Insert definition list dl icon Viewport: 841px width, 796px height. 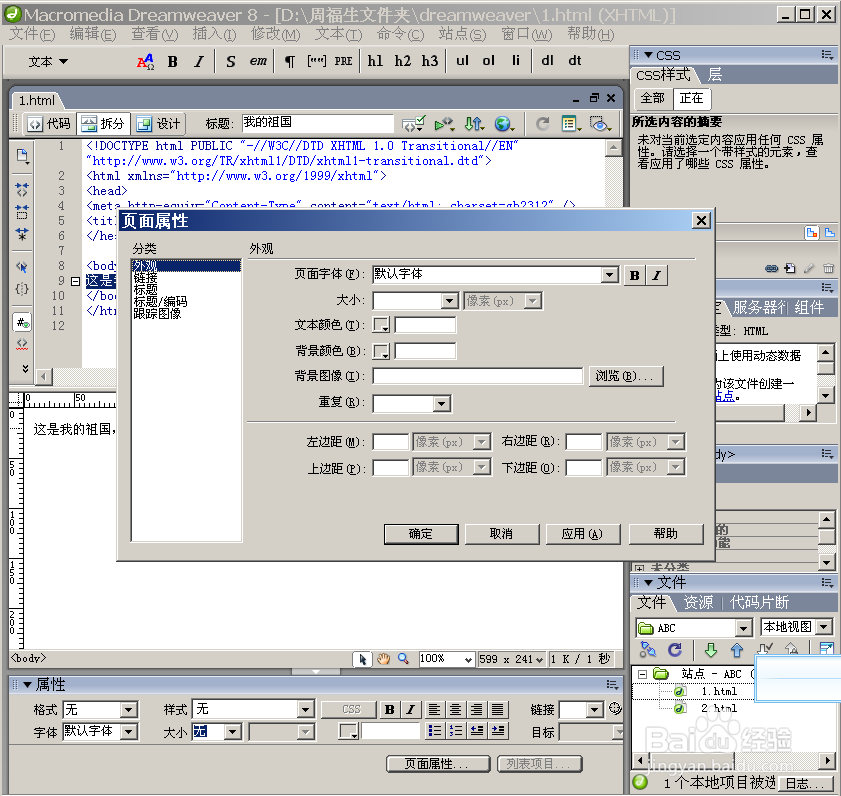pyautogui.click(x=547, y=61)
